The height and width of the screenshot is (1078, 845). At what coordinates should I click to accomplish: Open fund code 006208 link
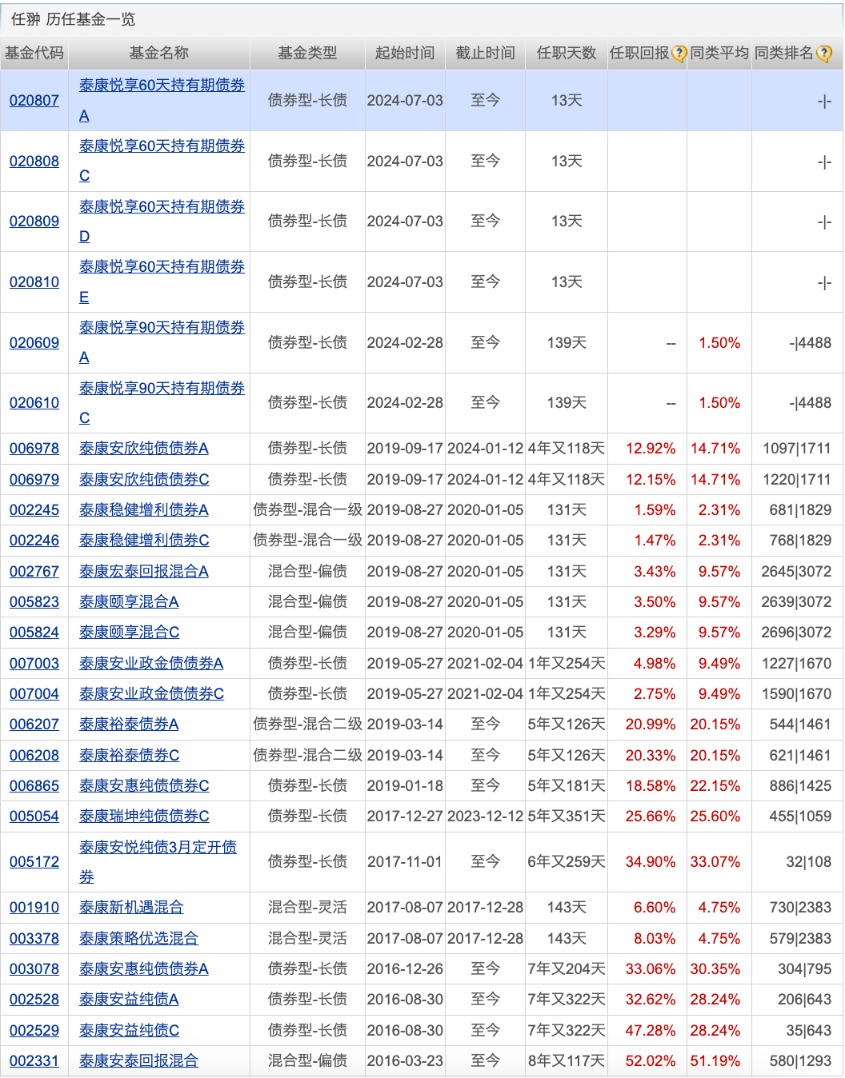[34, 755]
